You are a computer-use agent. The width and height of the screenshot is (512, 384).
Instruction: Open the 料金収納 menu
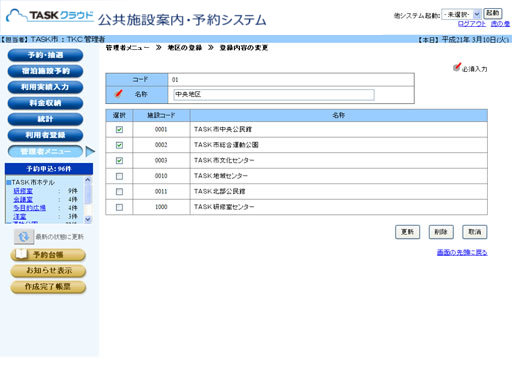(x=45, y=103)
